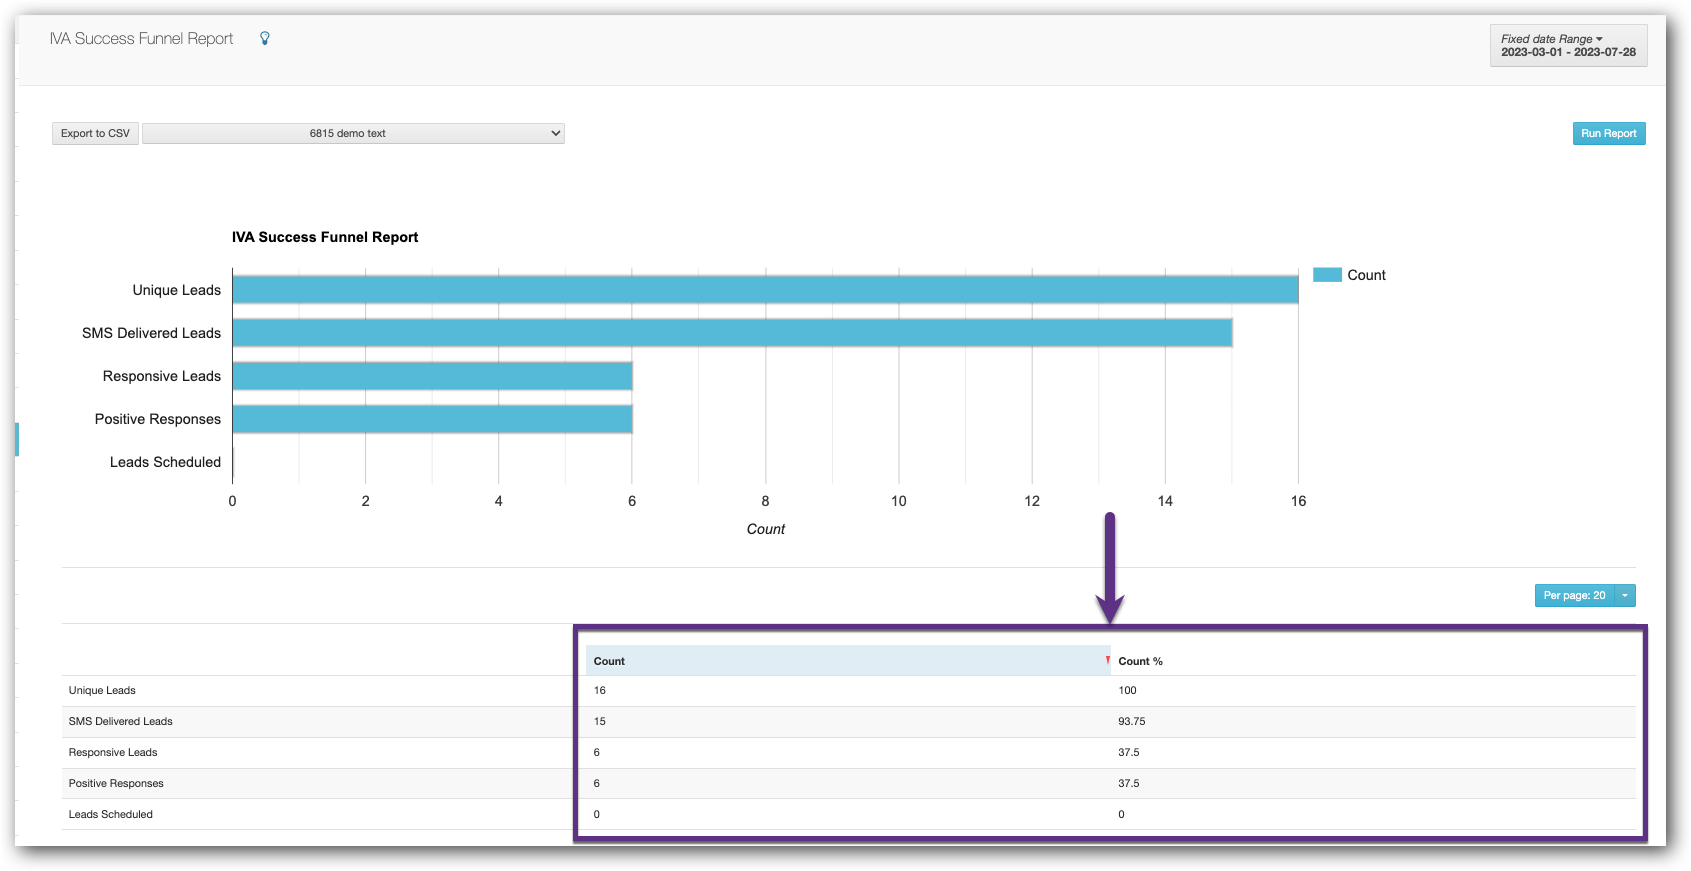Screen dimensions: 1691x871
Task: Select the Unique Leads table row label
Action: coord(102,690)
